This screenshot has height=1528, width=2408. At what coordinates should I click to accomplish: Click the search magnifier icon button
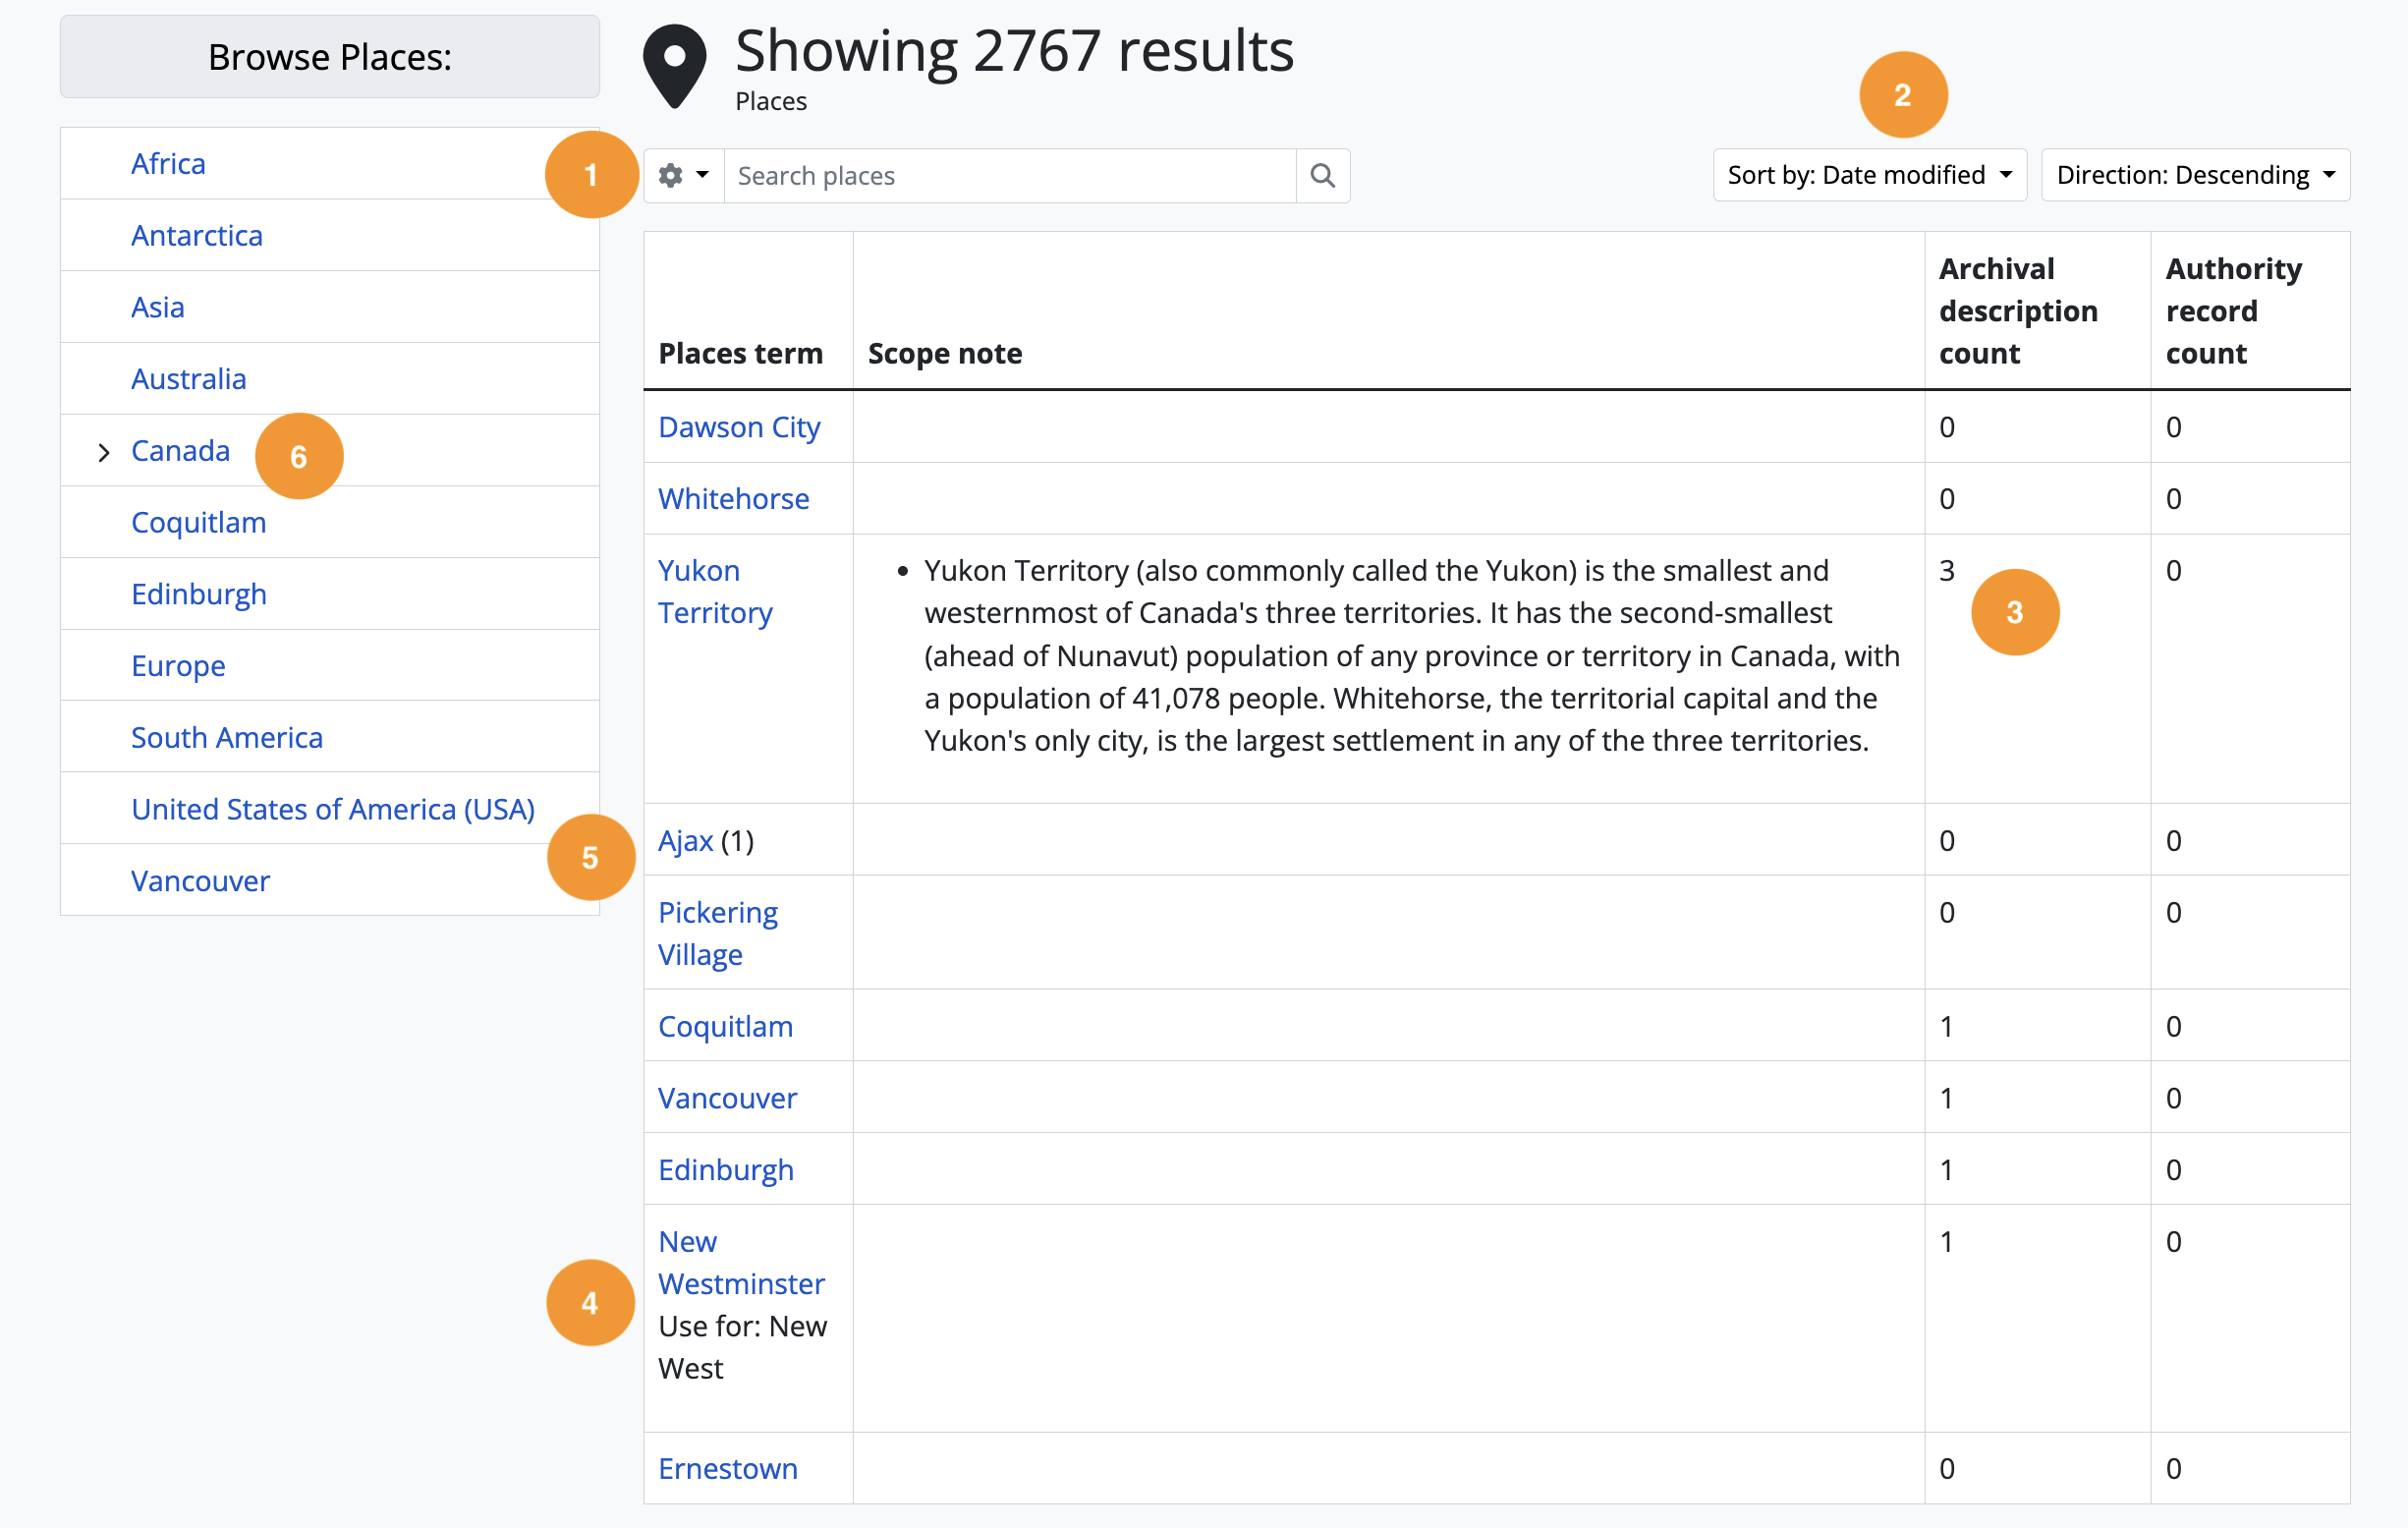(1322, 176)
